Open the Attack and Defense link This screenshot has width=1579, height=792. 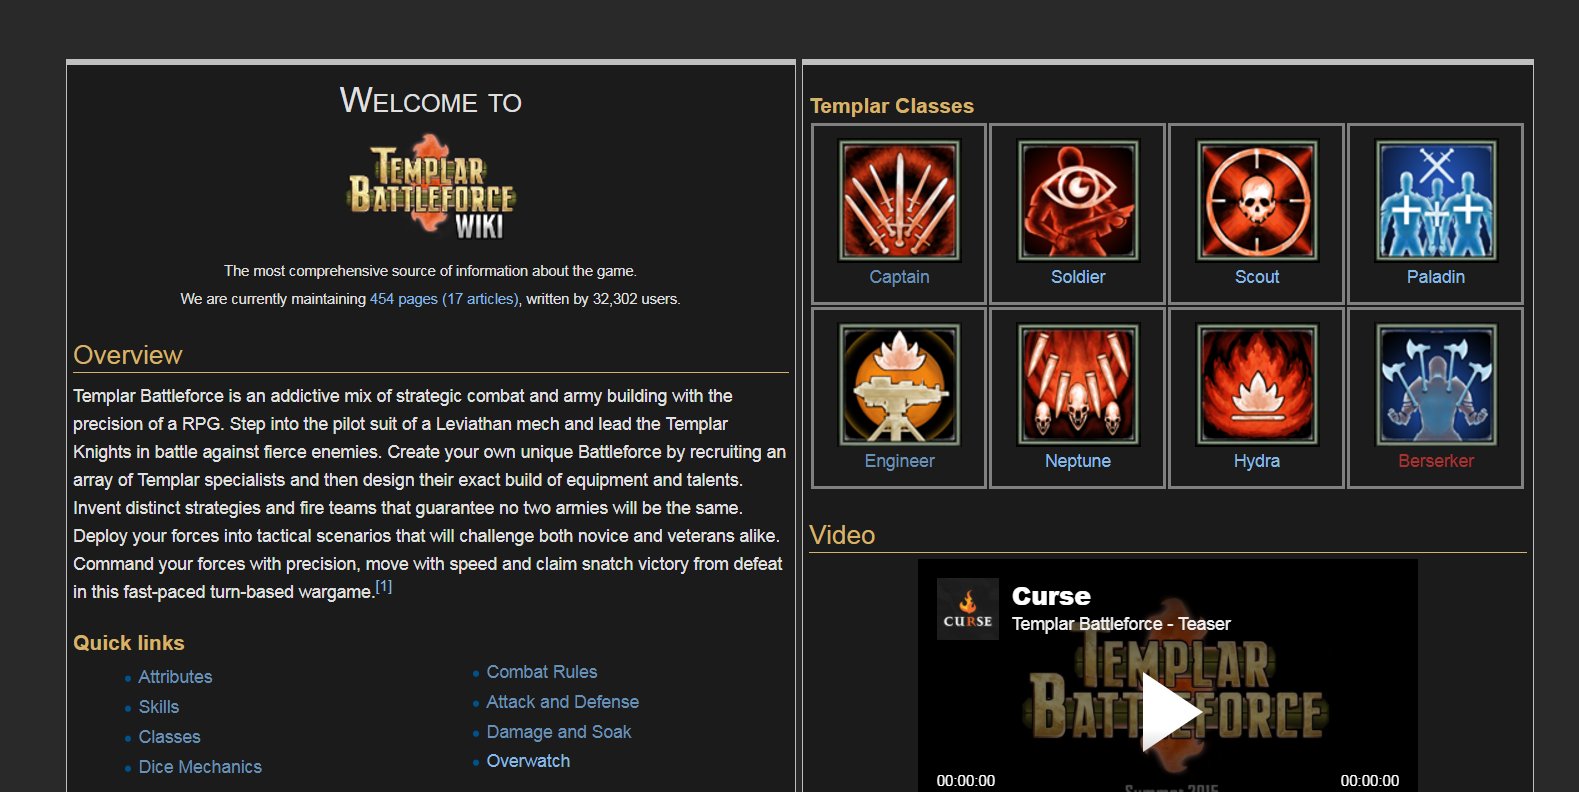562,702
